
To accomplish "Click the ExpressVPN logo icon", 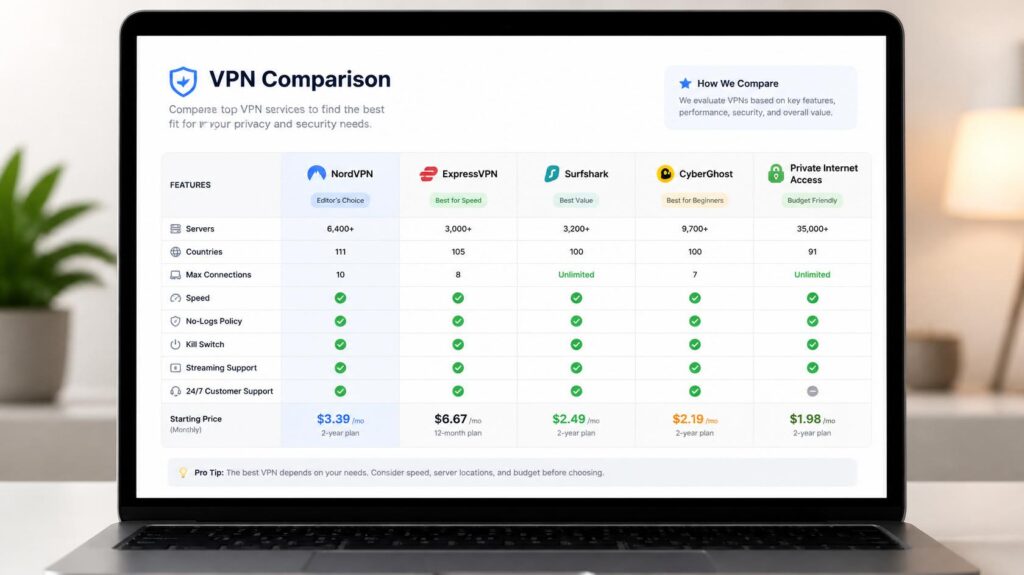I will click(x=428, y=174).
